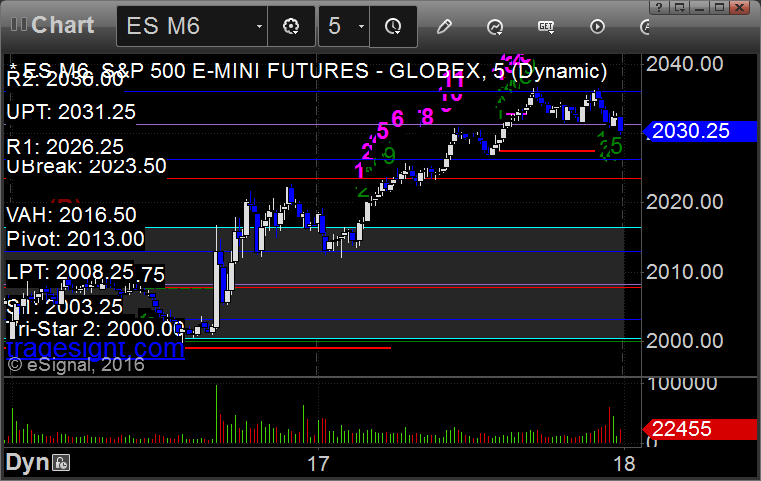Open the time template clock icon

[x=393, y=26]
